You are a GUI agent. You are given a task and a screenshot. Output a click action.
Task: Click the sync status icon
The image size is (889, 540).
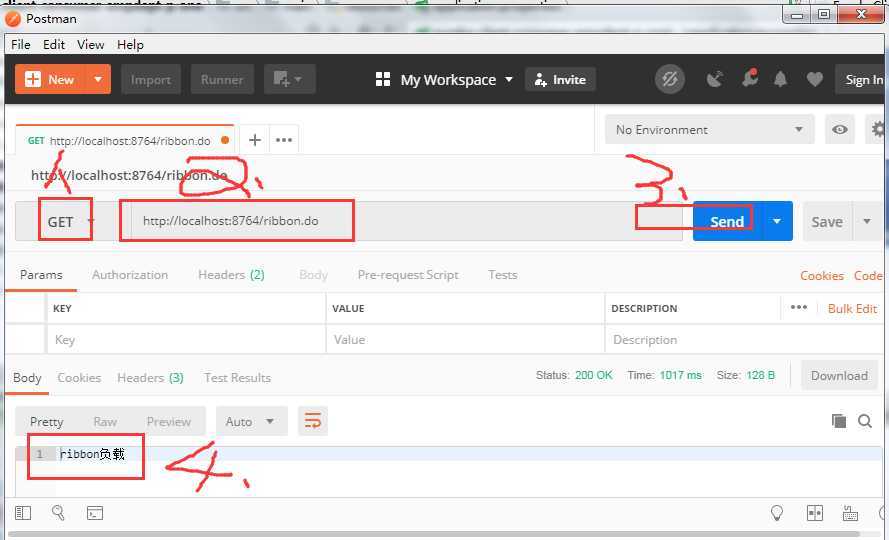coord(670,79)
